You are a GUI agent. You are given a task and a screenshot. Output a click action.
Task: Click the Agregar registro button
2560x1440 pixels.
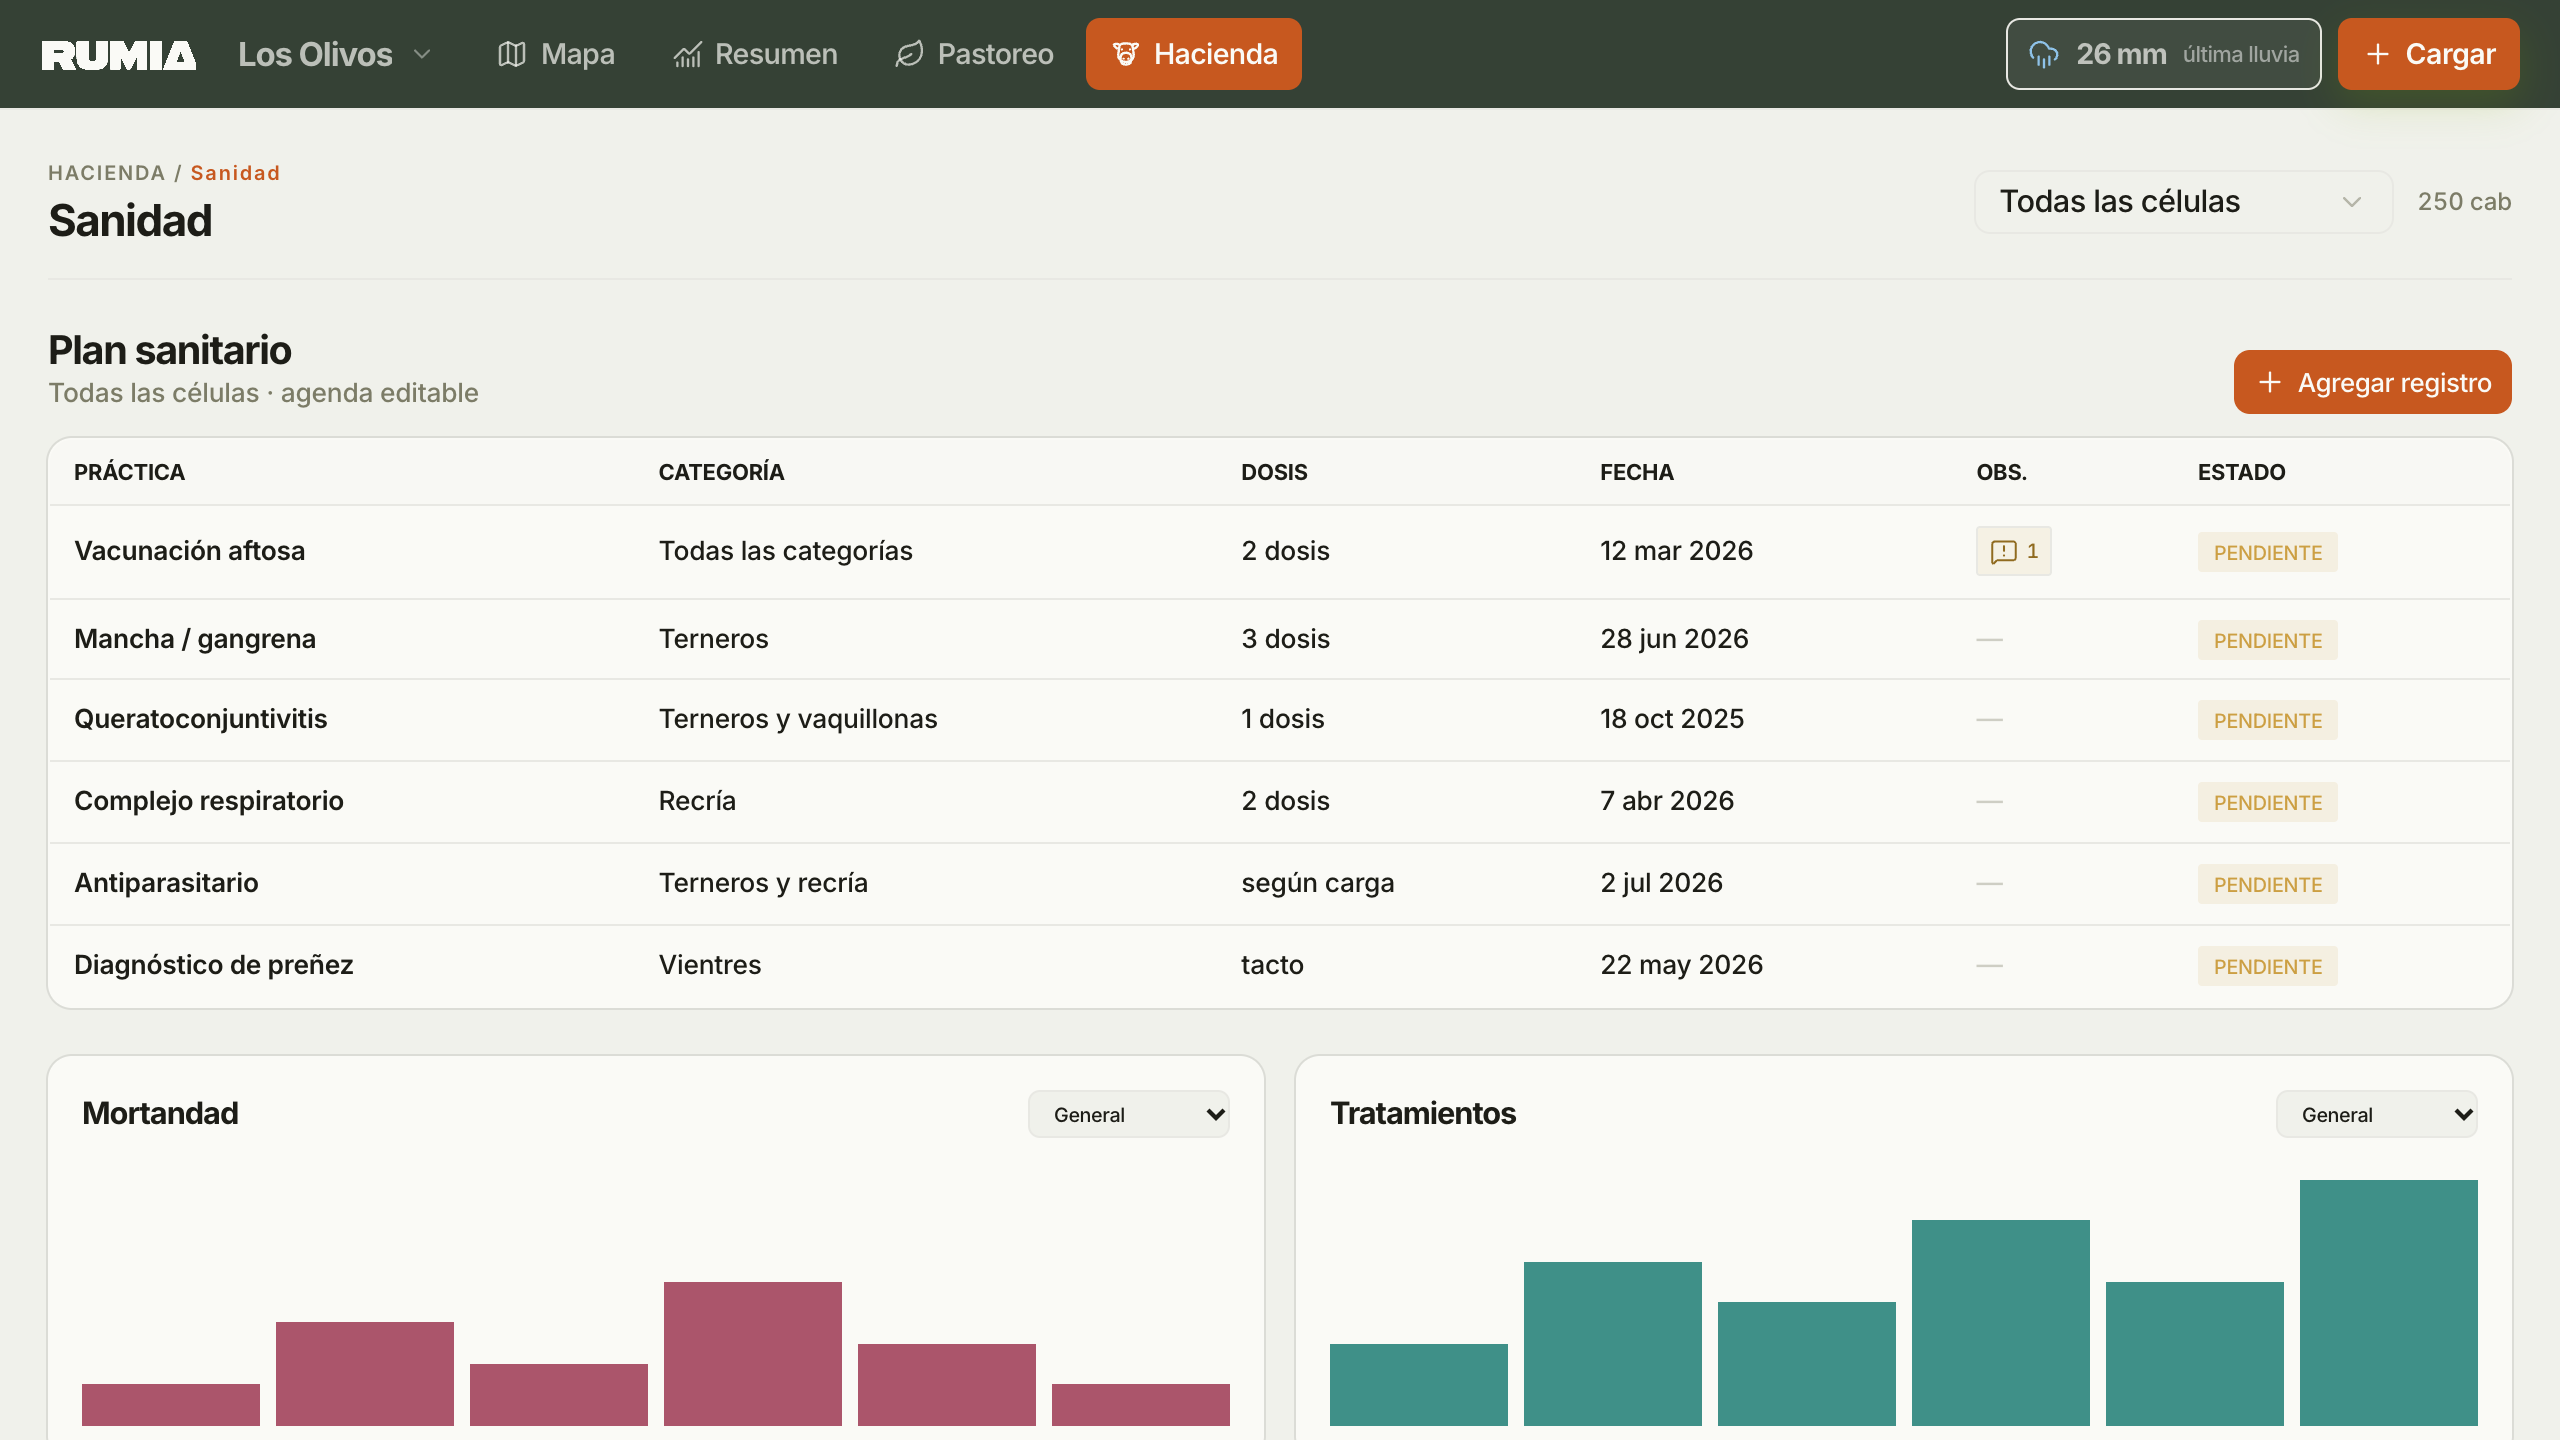coord(2373,382)
